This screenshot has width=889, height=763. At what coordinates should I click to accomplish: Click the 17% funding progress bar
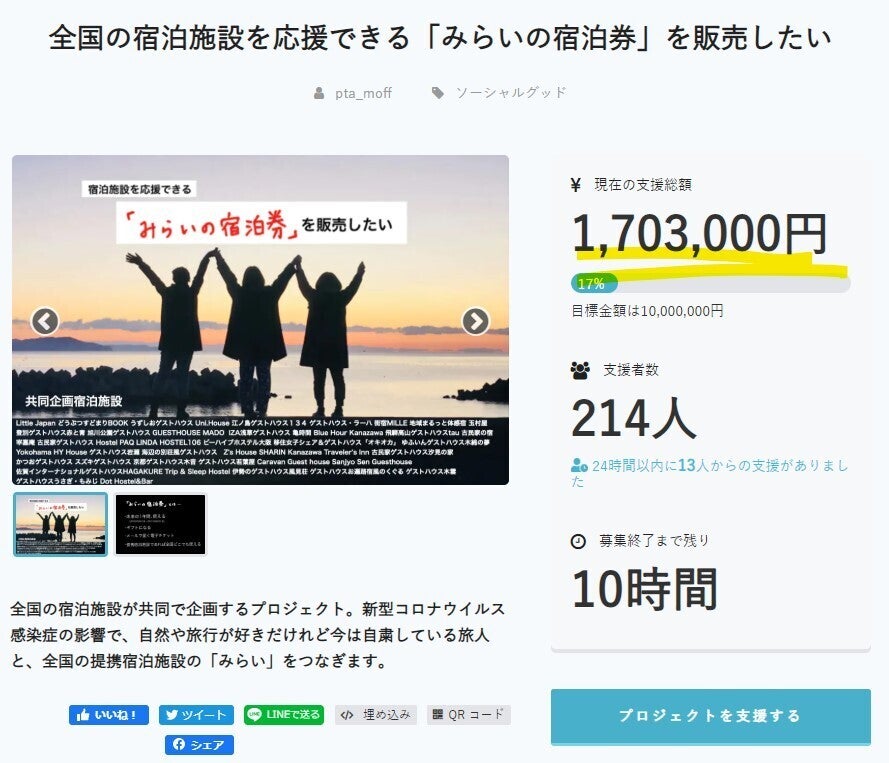coord(710,283)
